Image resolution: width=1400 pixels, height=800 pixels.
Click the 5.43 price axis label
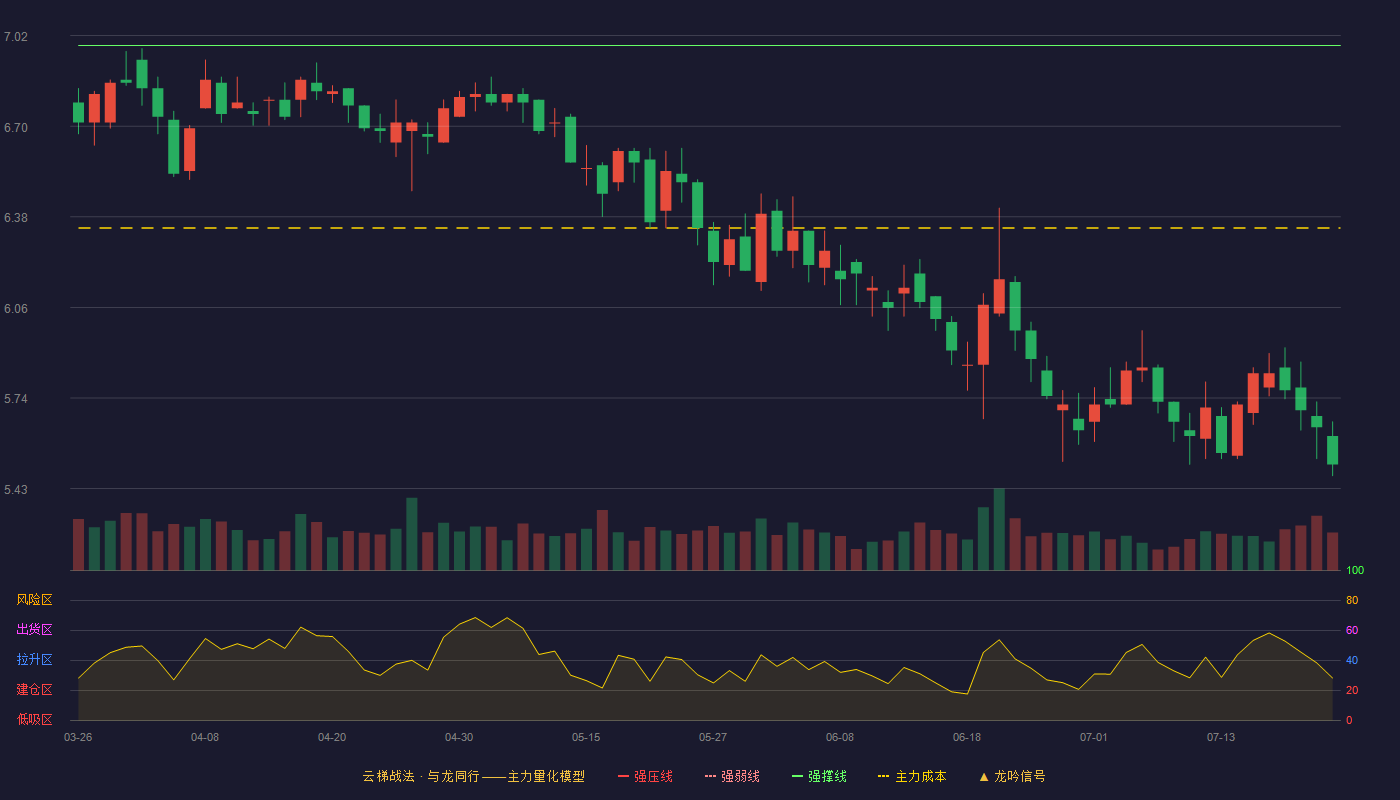[x=16, y=490]
